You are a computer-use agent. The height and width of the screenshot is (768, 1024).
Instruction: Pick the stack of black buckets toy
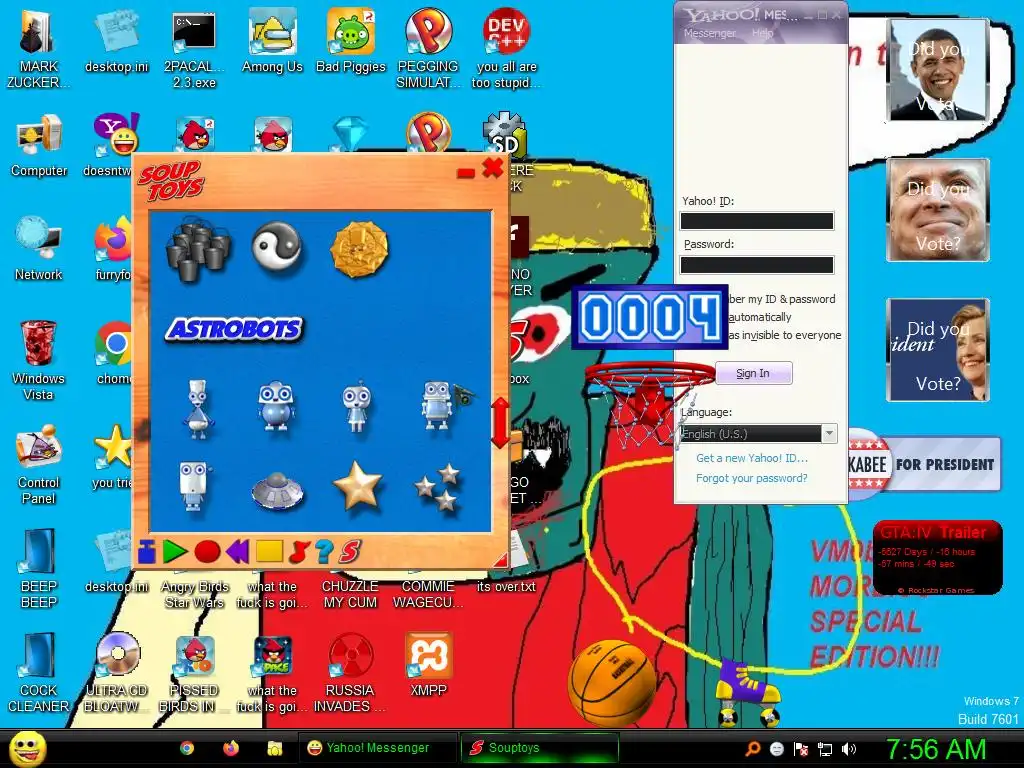[199, 249]
